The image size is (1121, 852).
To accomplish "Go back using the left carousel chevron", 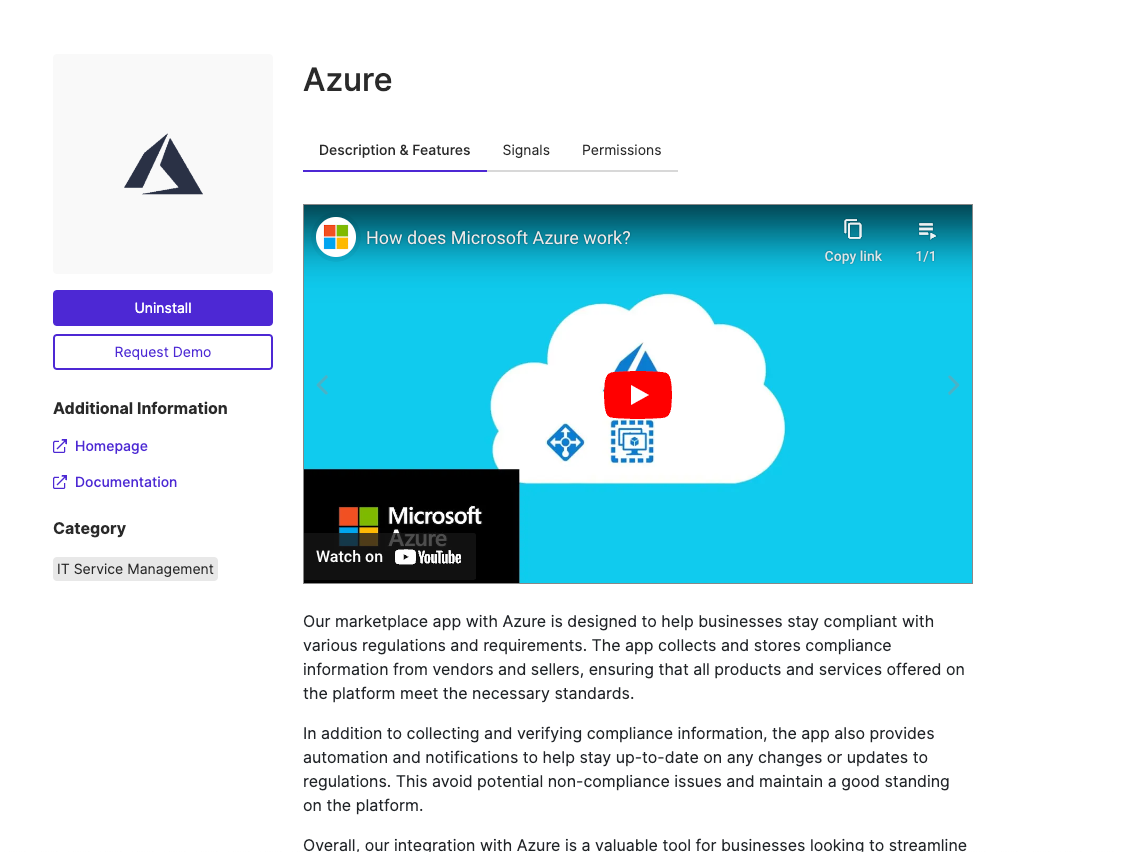I will (323, 385).
